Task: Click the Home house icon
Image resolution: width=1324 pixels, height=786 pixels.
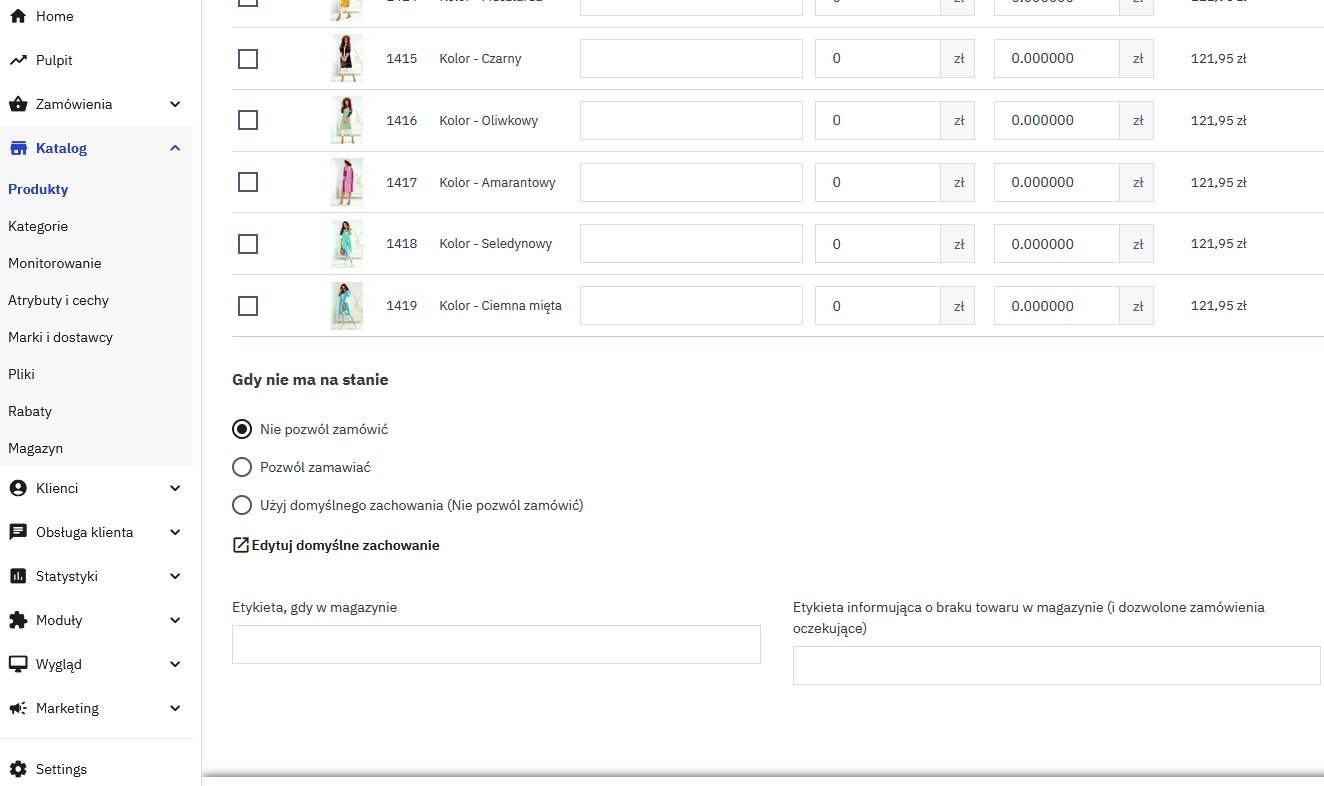Action: click(x=17, y=16)
